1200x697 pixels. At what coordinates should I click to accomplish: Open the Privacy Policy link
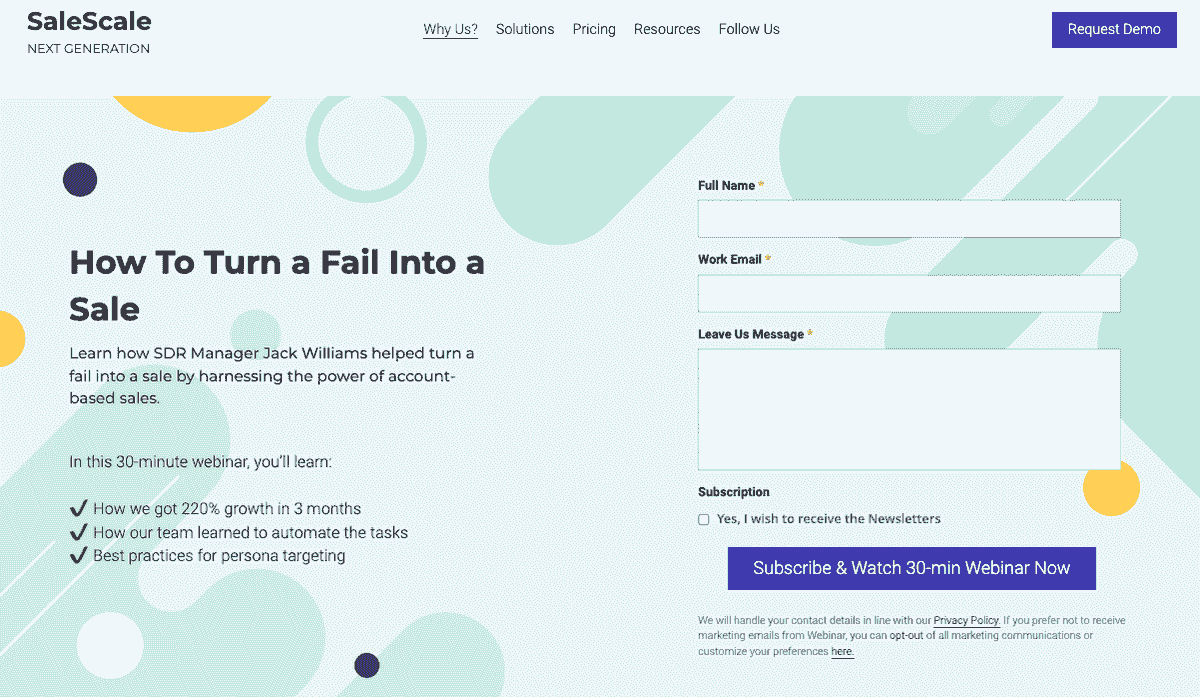click(x=966, y=620)
